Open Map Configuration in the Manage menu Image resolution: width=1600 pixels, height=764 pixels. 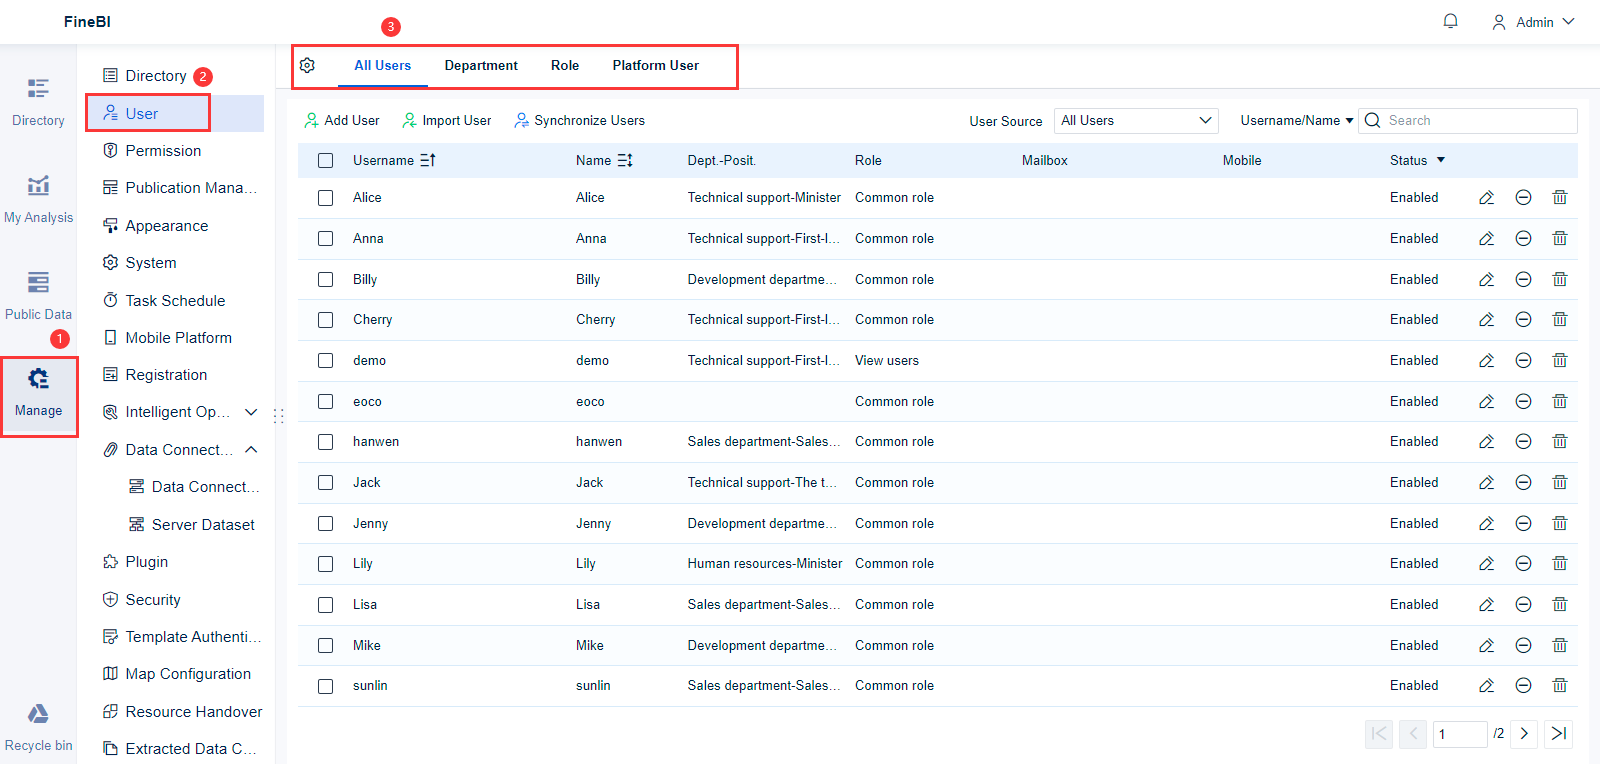coord(176,674)
